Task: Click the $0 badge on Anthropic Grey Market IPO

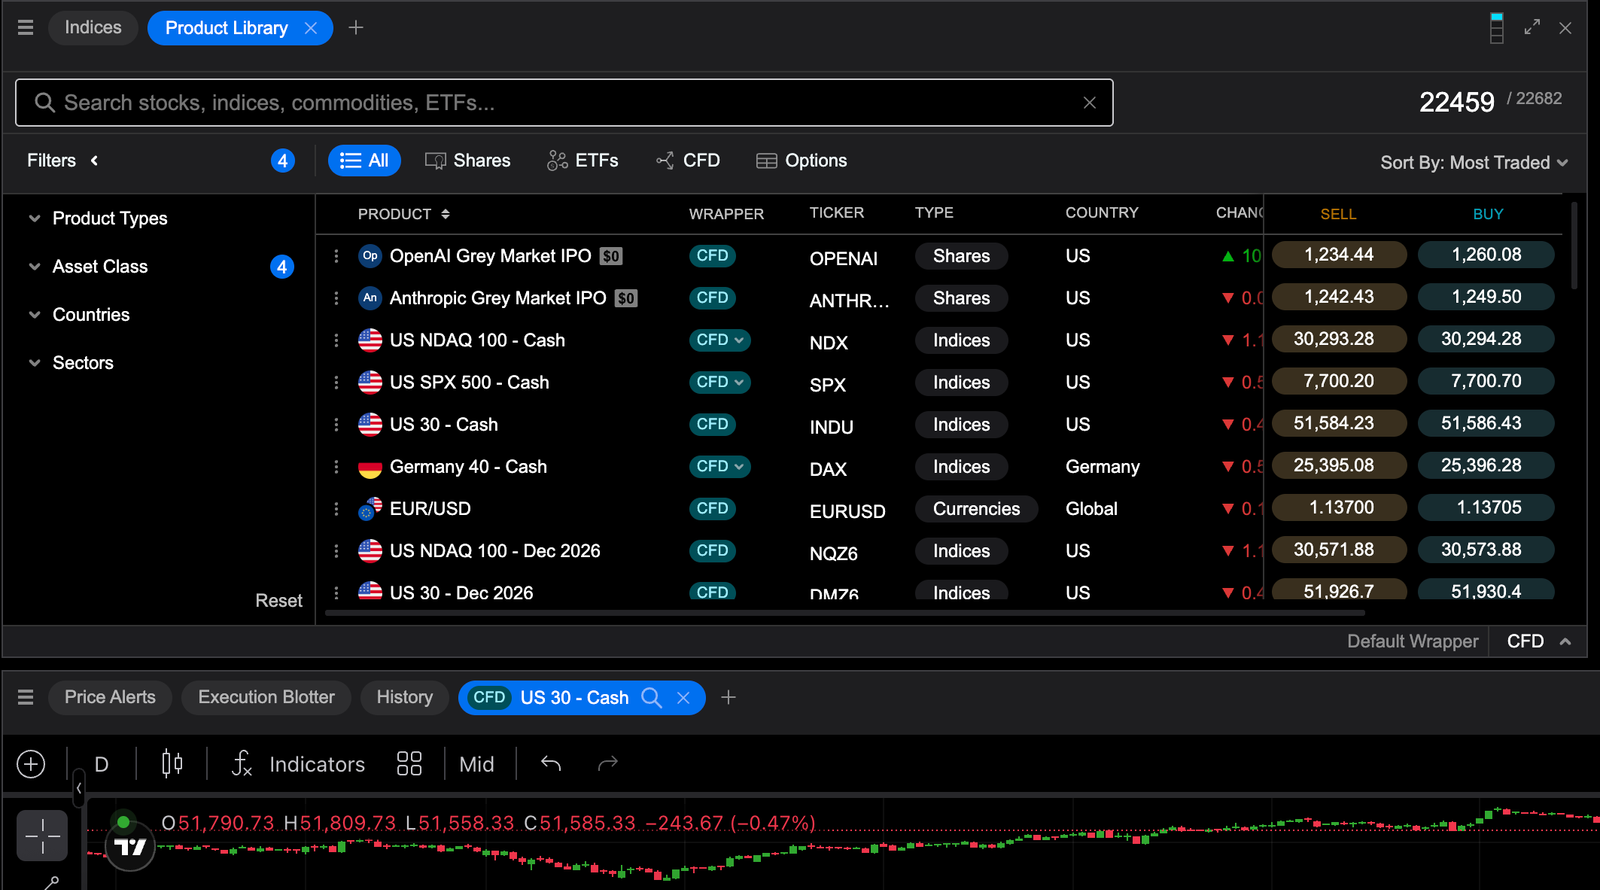Action: pos(626,298)
